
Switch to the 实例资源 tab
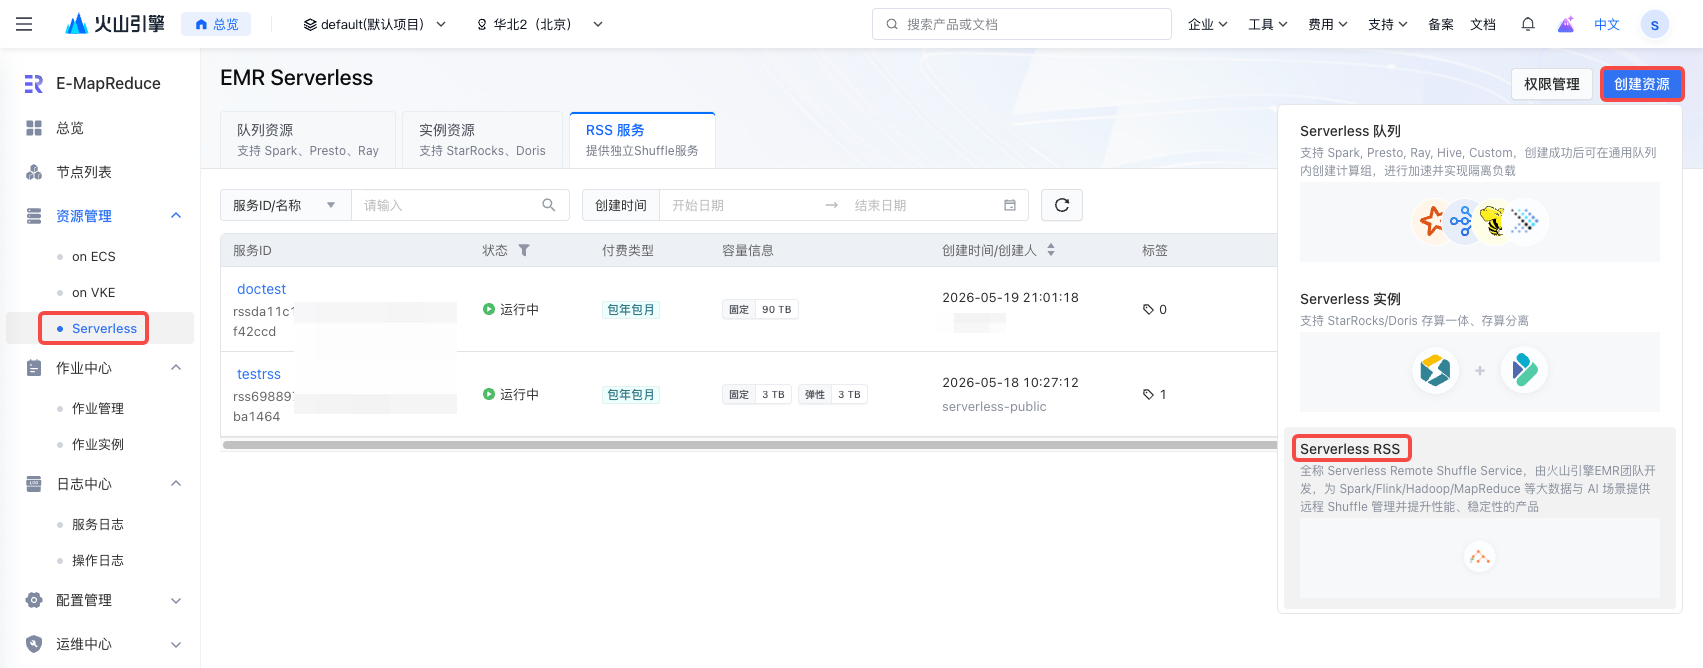(482, 139)
